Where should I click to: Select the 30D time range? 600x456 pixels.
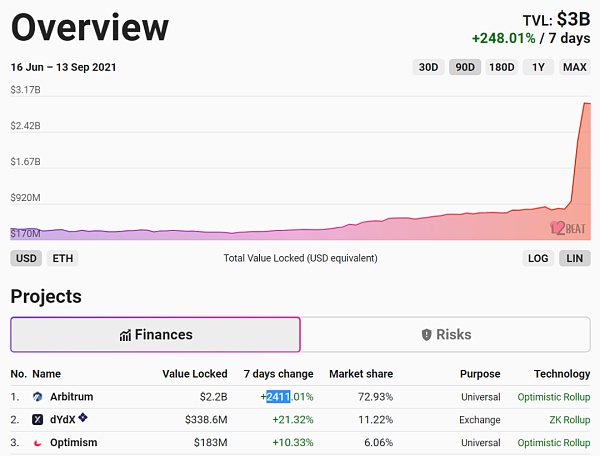[x=428, y=67]
